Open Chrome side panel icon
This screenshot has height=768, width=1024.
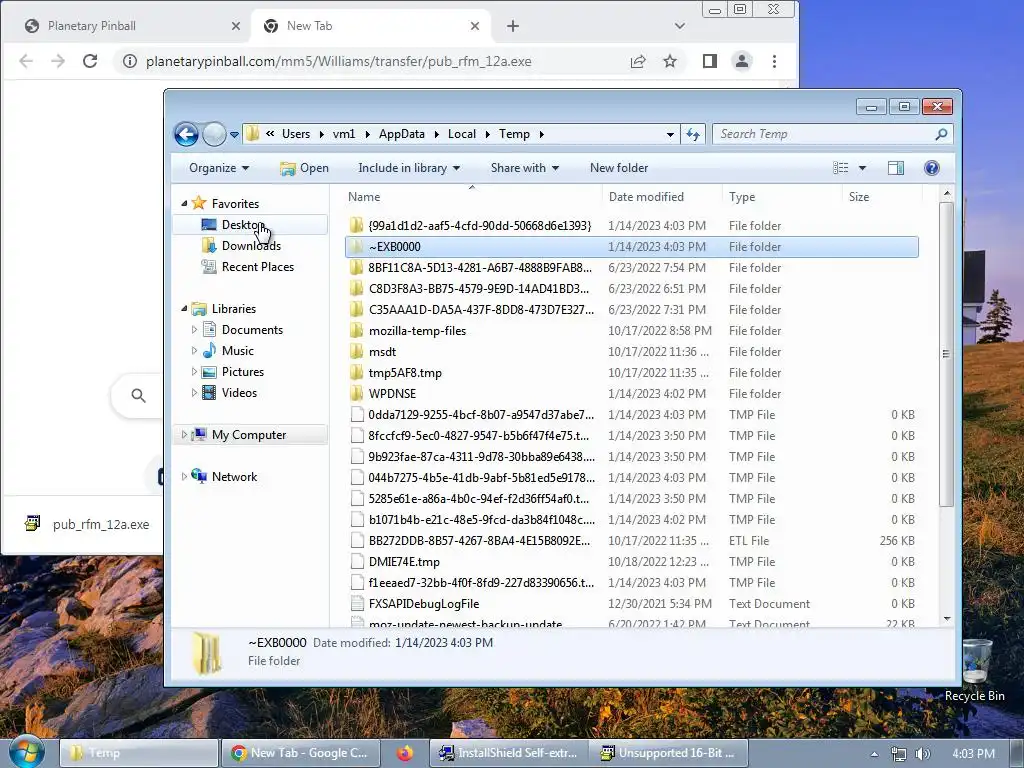[709, 61]
